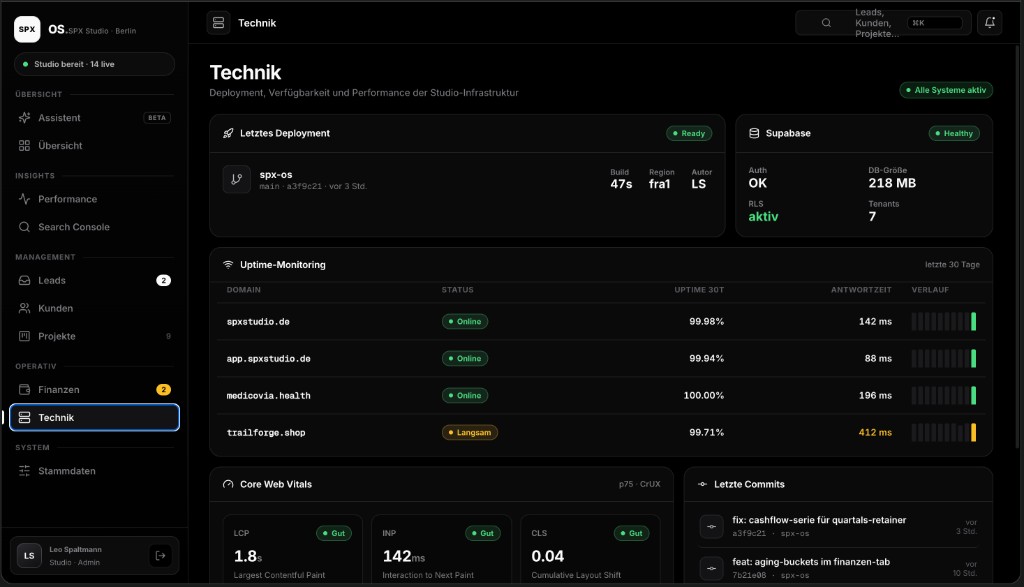Click the Search Console magnifier icon
1024x587 pixels.
point(24,227)
